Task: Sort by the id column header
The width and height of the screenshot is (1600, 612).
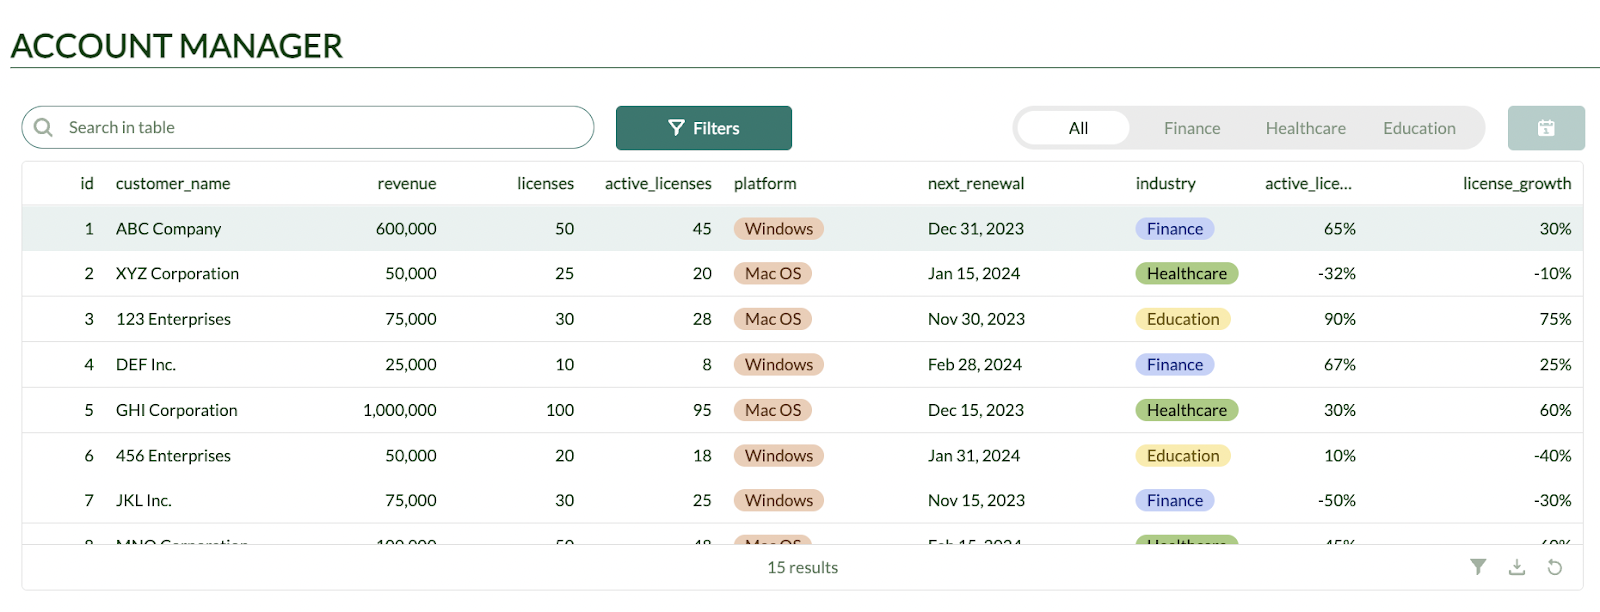Action: coord(87,183)
